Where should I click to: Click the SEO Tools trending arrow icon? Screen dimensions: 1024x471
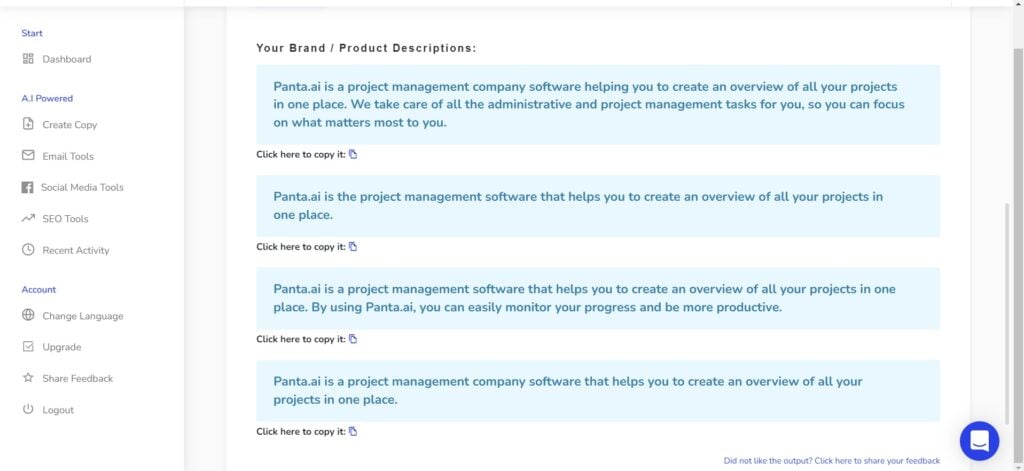[28, 219]
